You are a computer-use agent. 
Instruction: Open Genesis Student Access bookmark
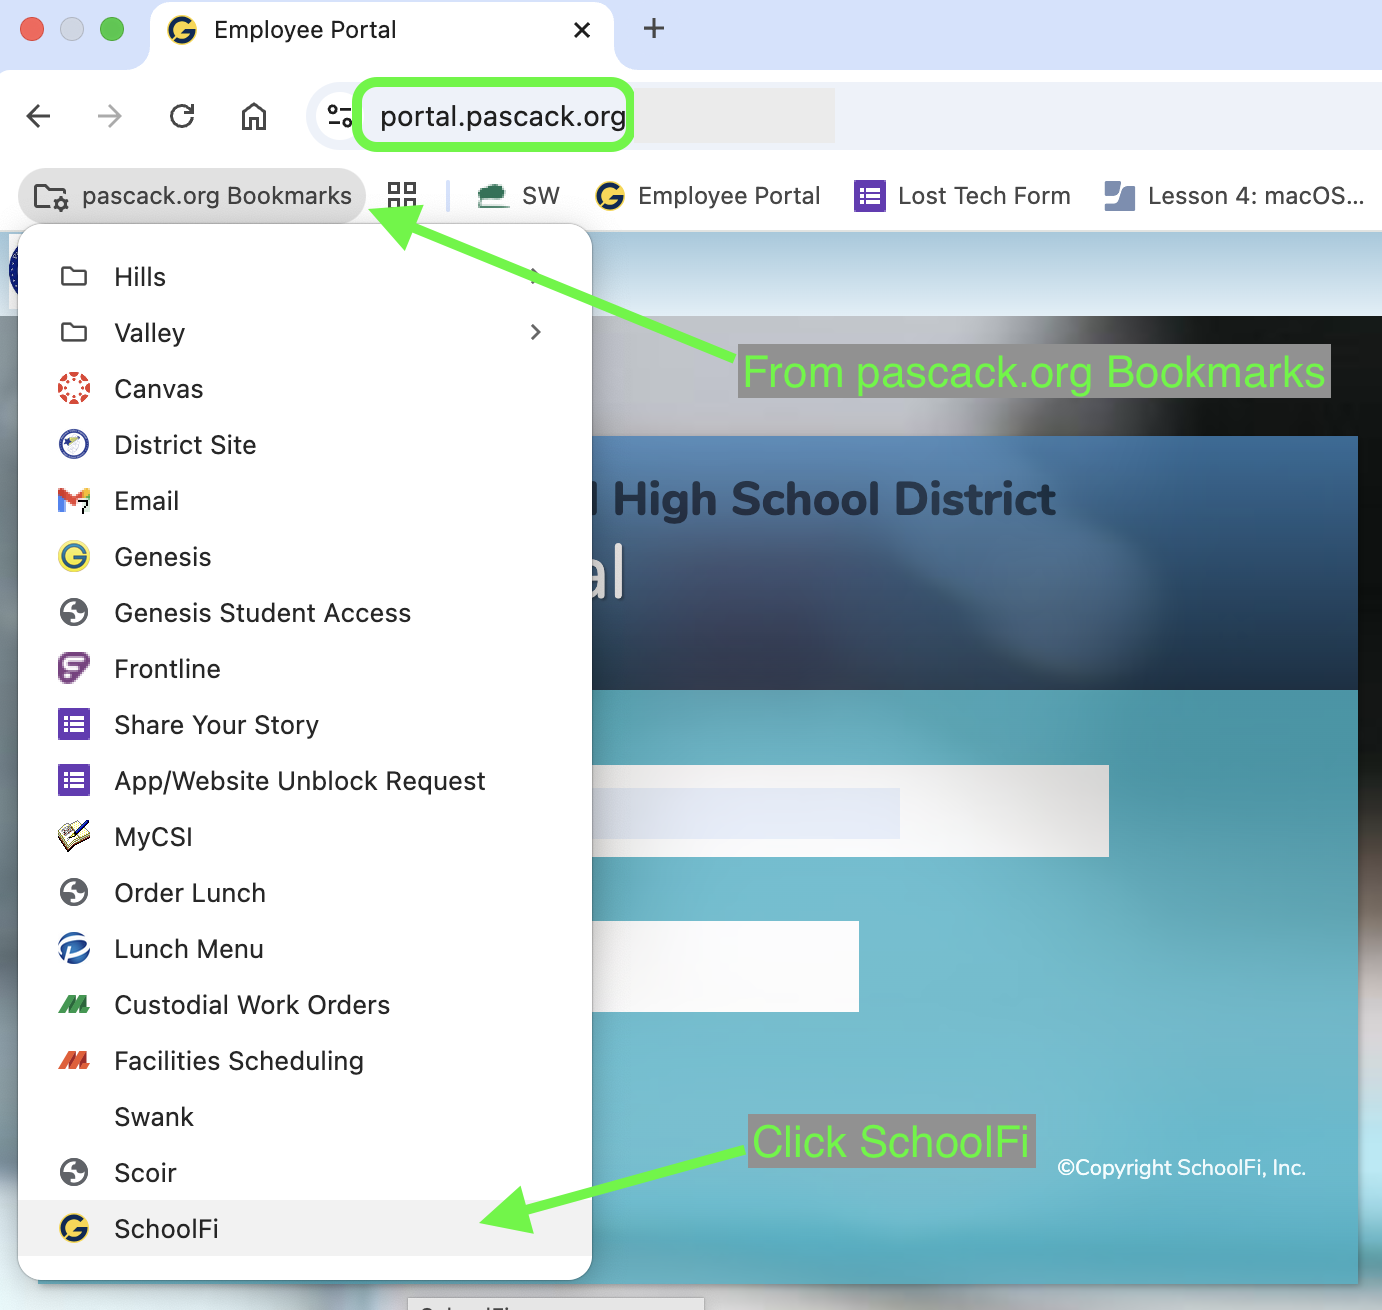(x=305, y=613)
